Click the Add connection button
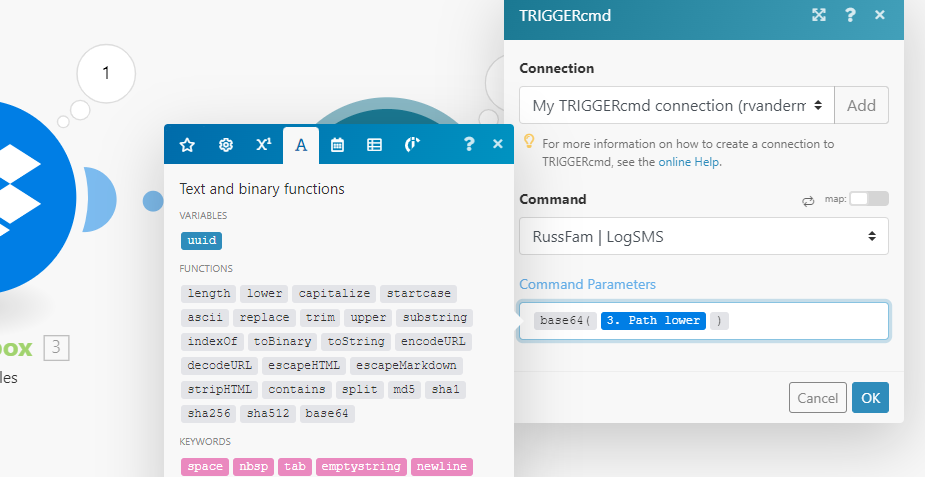Screen dimensions: 925x477 click(861, 106)
